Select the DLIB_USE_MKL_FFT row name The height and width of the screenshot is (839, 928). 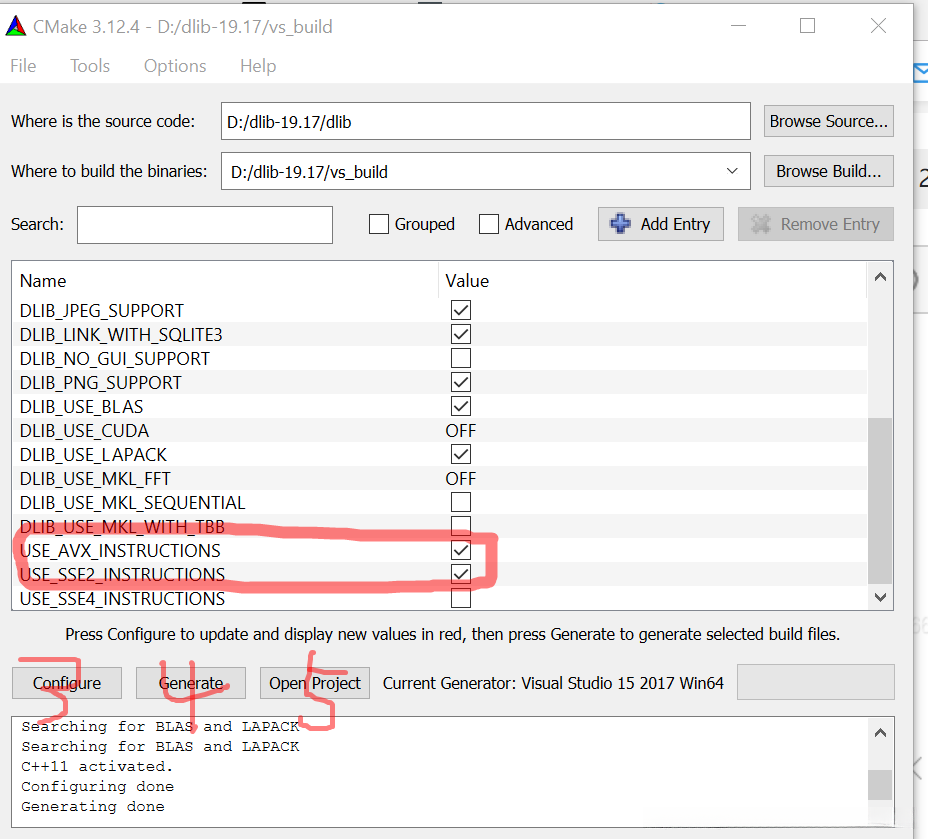pos(95,479)
